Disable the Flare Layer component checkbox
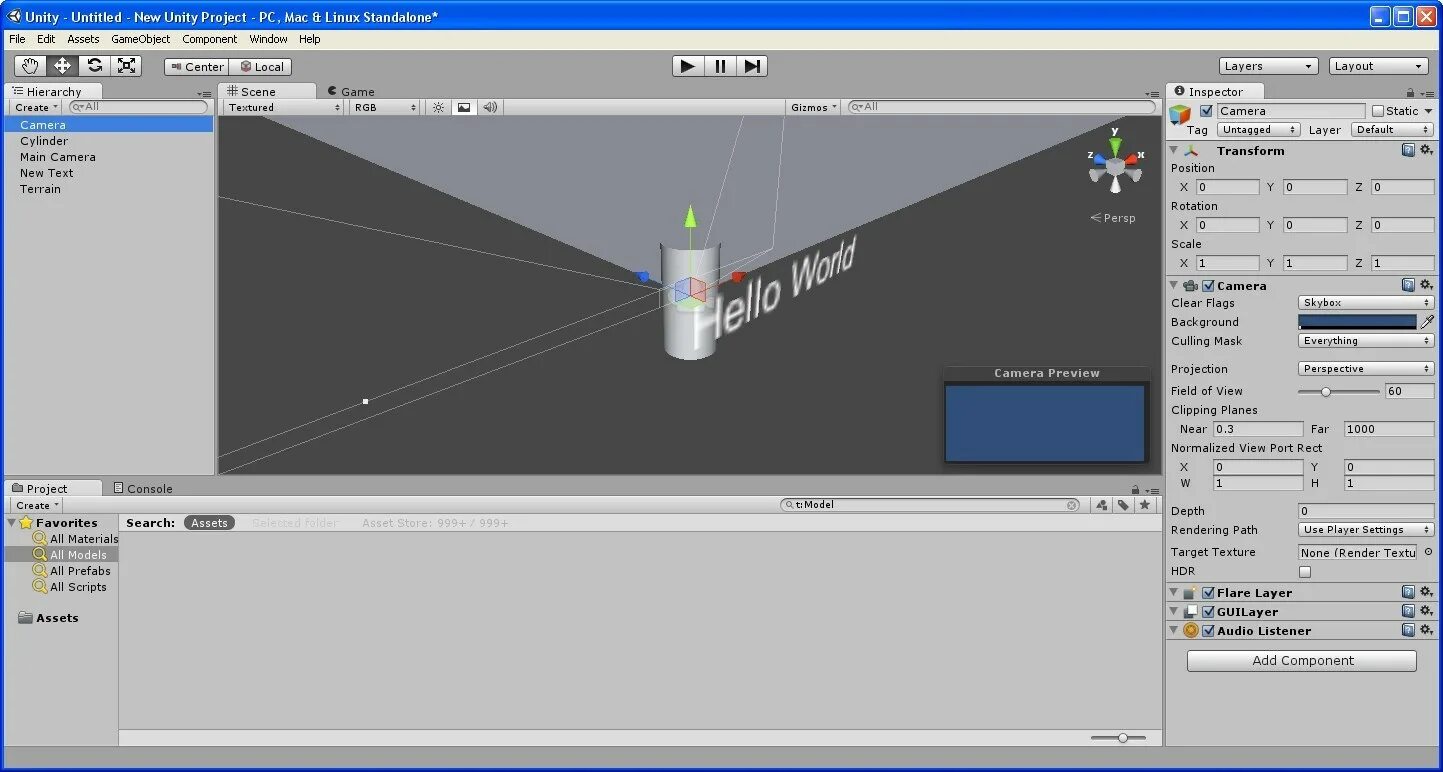 click(x=1208, y=593)
